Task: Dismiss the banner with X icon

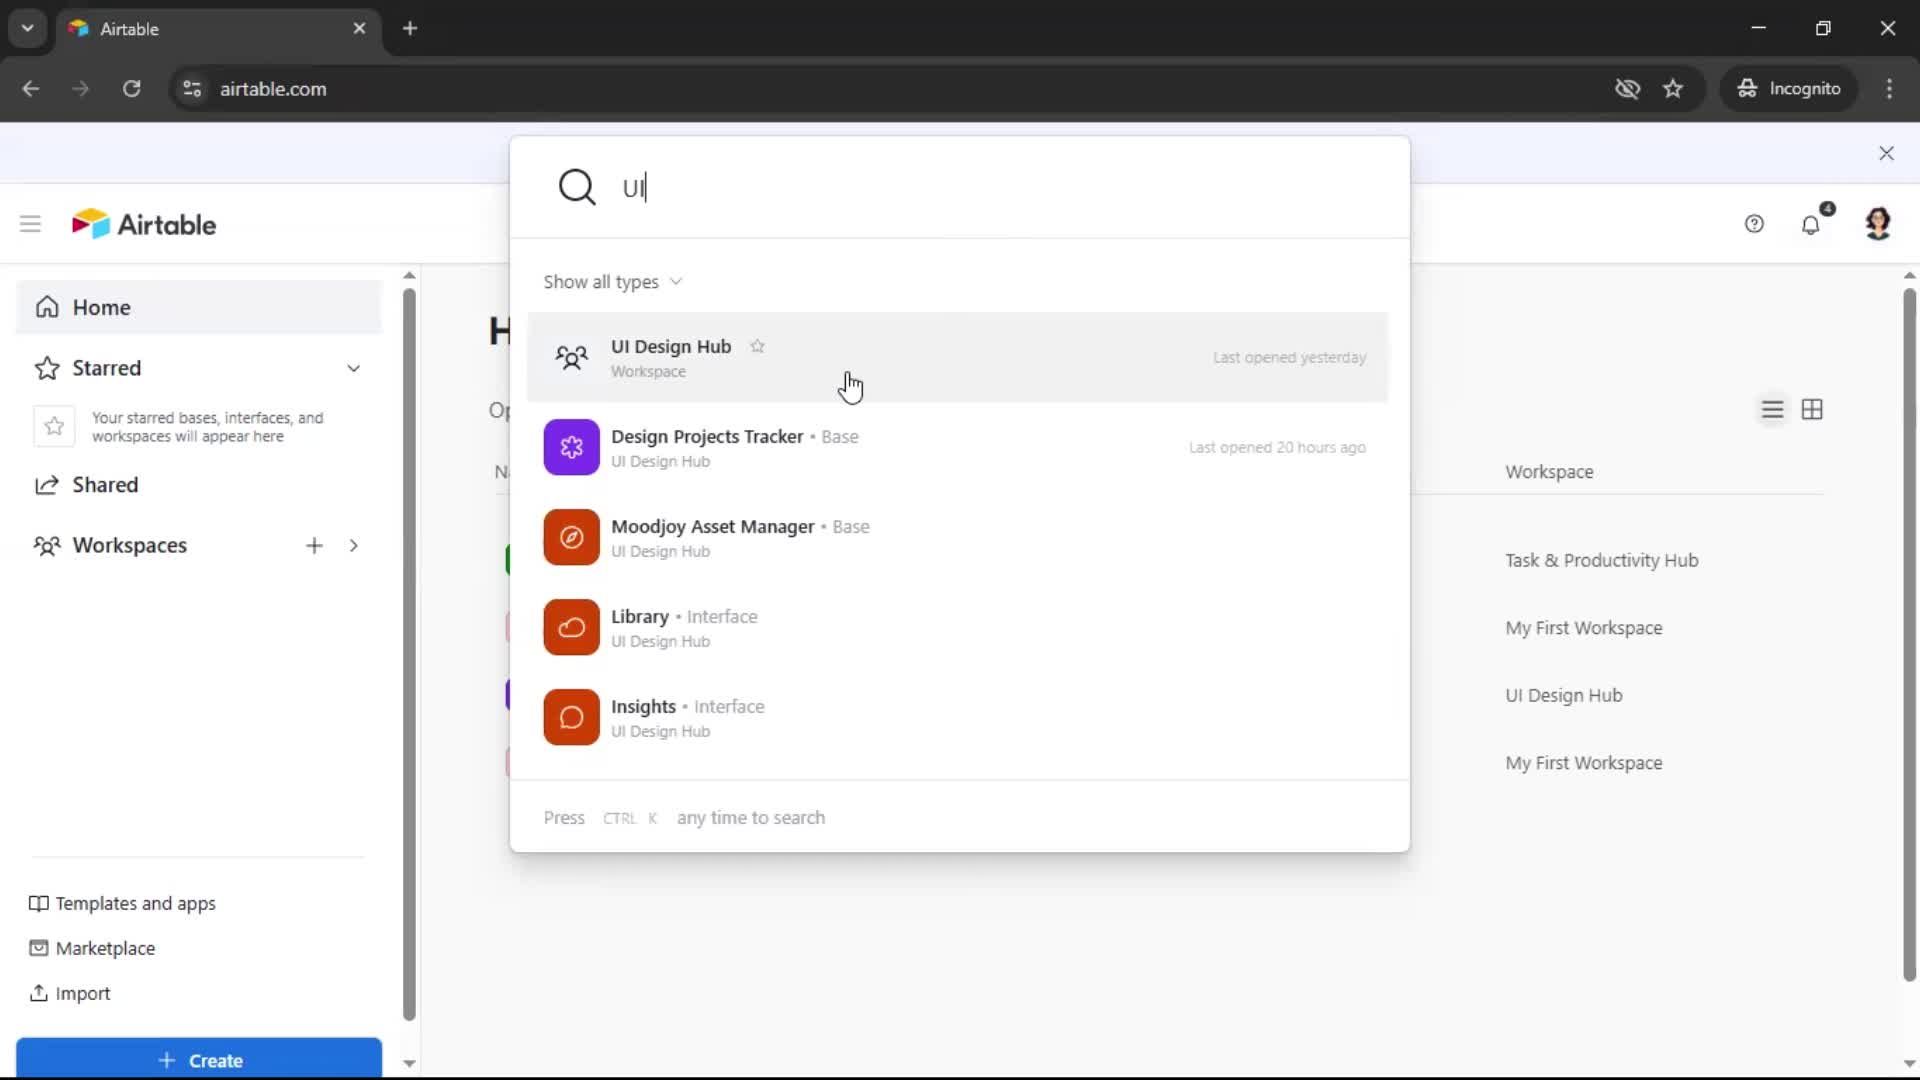Action: click(1886, 153)
